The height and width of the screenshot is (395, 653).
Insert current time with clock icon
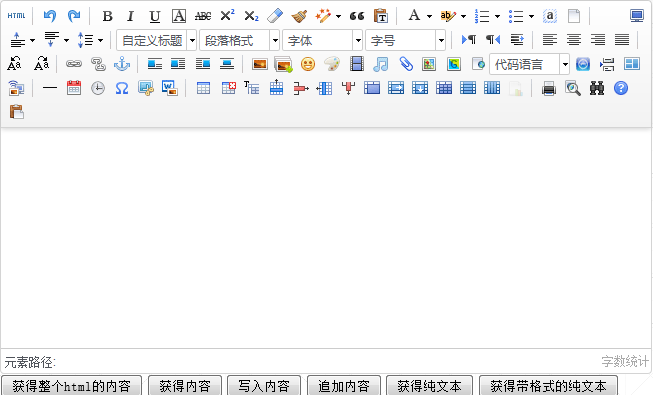[x=98, y=88]
